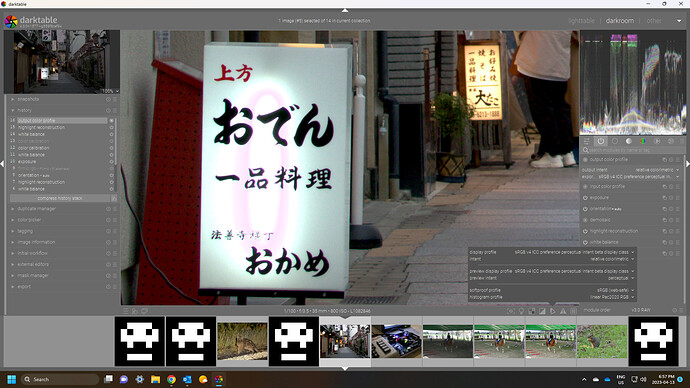Click the search modules input field
The image size is (690, 388).
(634, 150)
